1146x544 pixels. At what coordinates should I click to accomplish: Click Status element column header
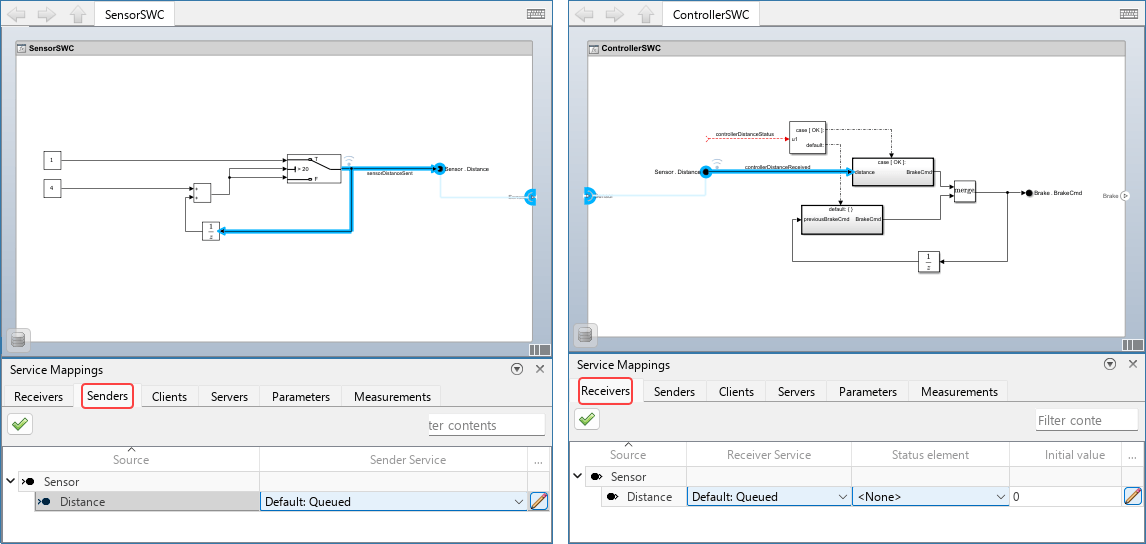pyautogui.click(x=930, y=455)
